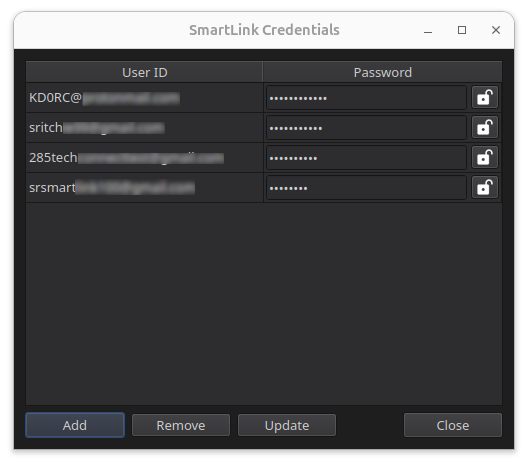
Task: Reveal password for the KD0RC account
Action: pyautogui.click(x=485, y=98)
